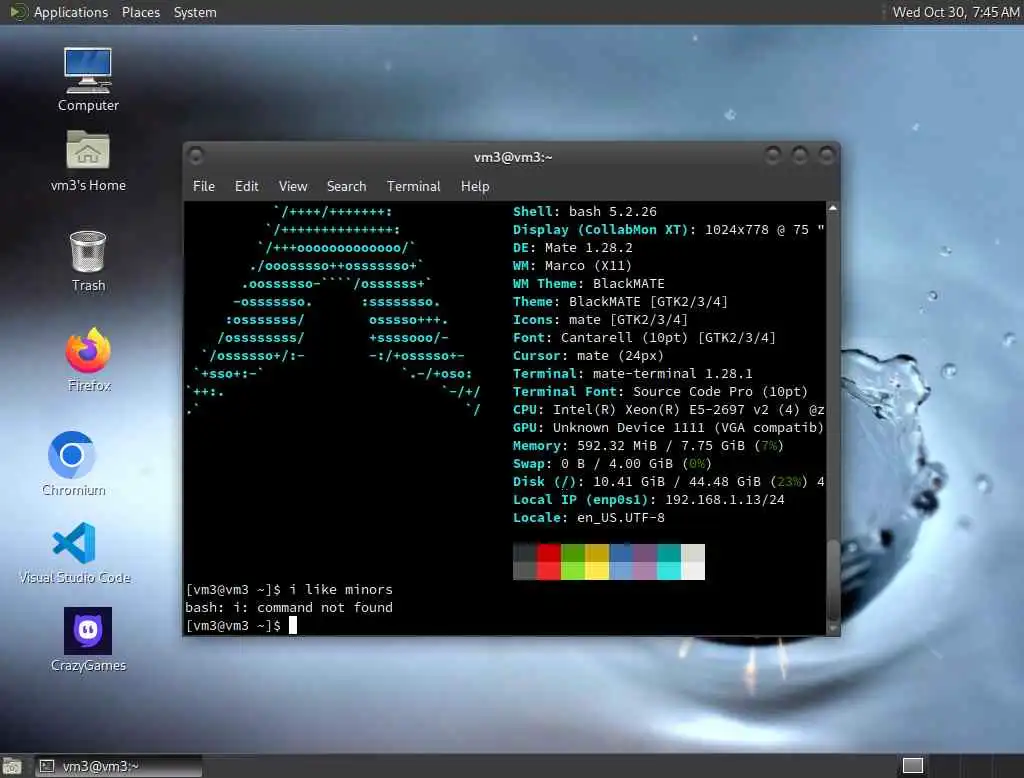Click the purple color block in terminal
Viewport: 1024px width, 778px height.
click(645, 562)
